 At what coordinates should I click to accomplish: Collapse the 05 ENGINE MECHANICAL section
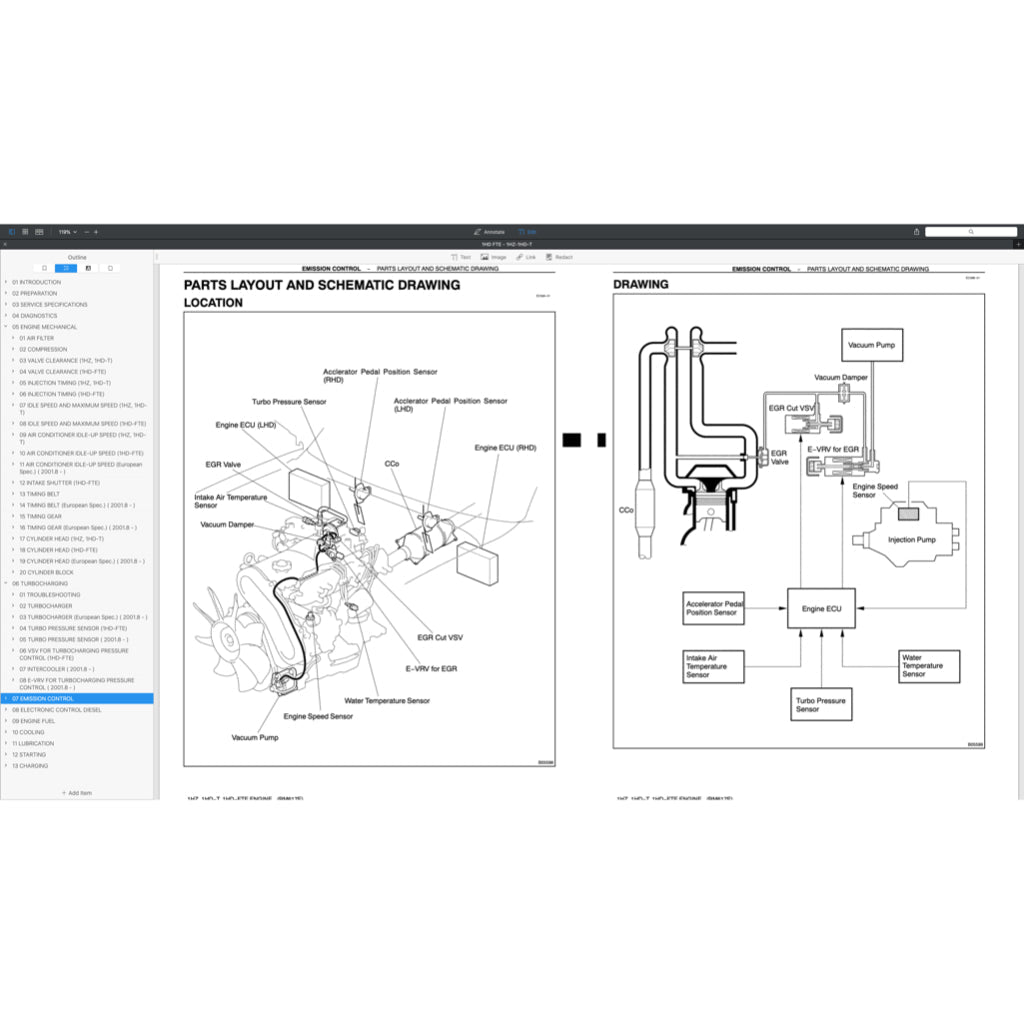point(5,327)
